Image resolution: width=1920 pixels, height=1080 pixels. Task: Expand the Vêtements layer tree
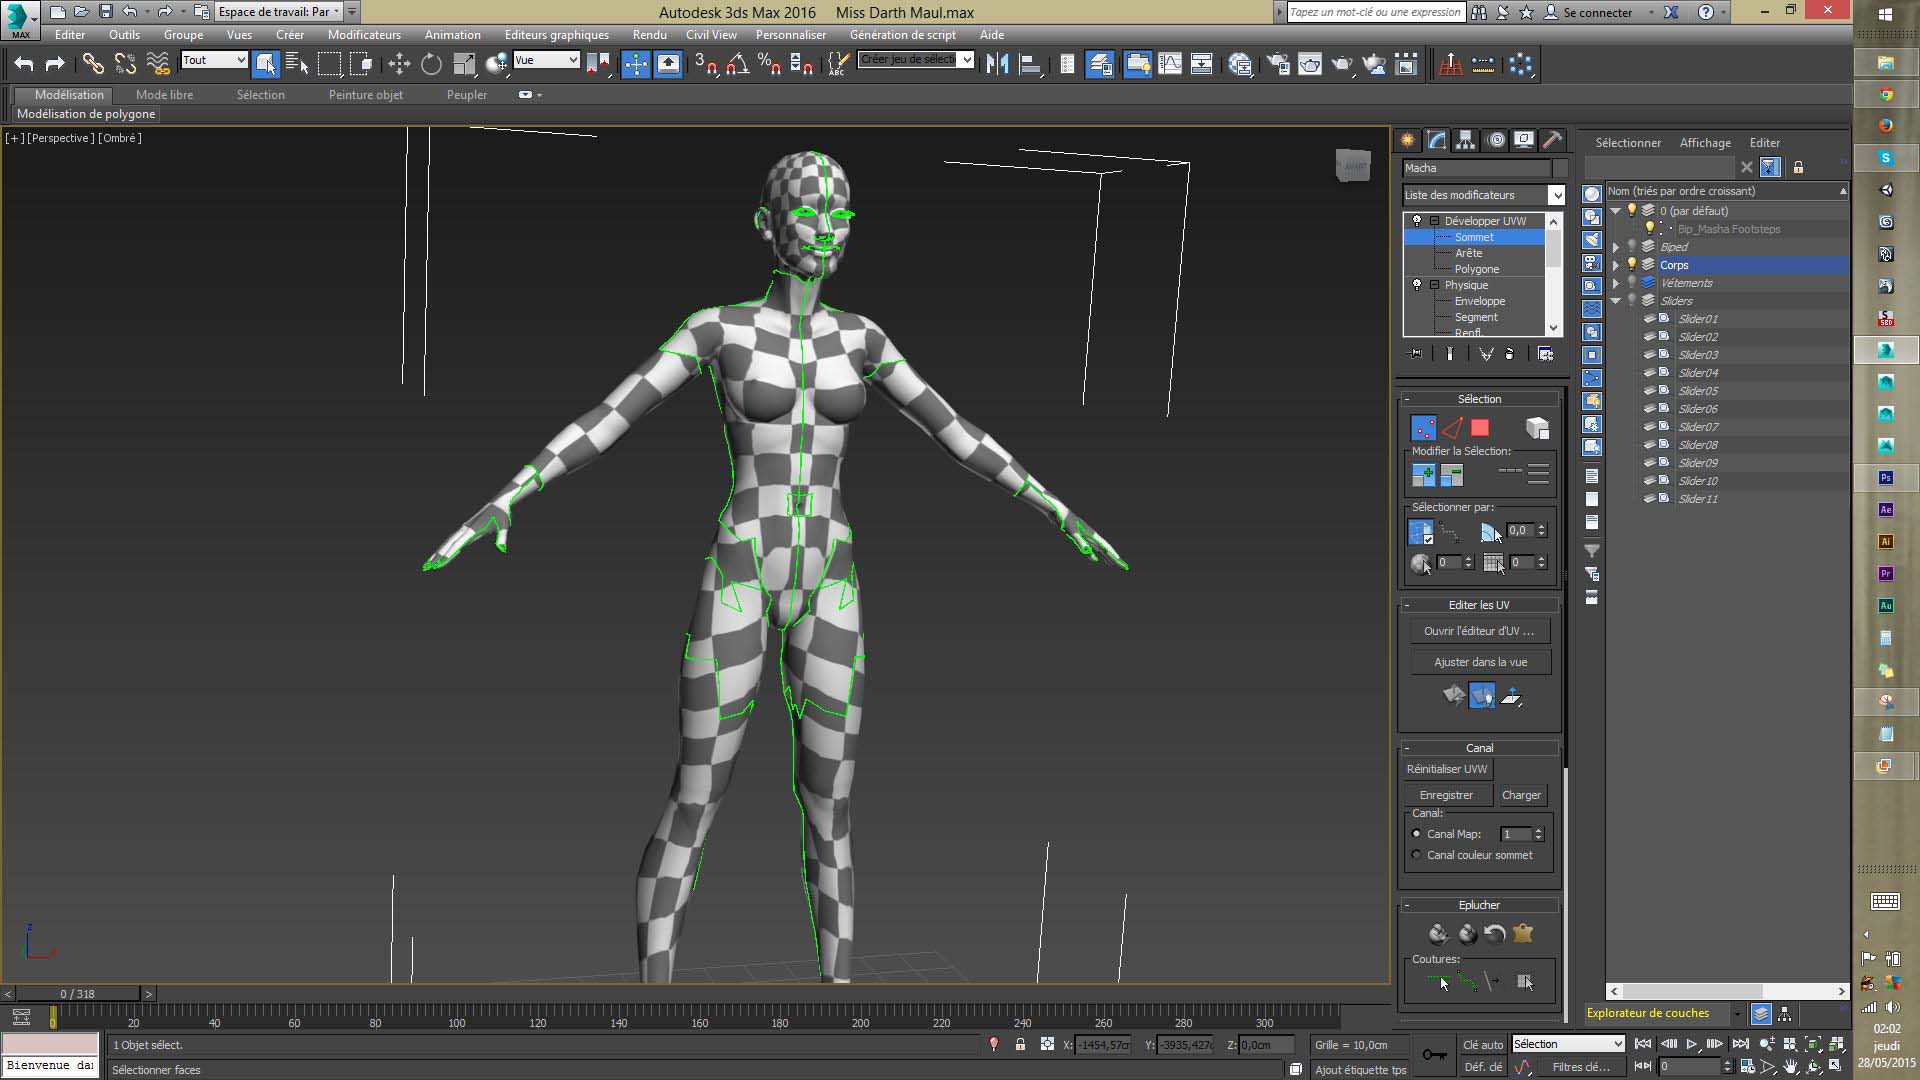point(1615,283)
